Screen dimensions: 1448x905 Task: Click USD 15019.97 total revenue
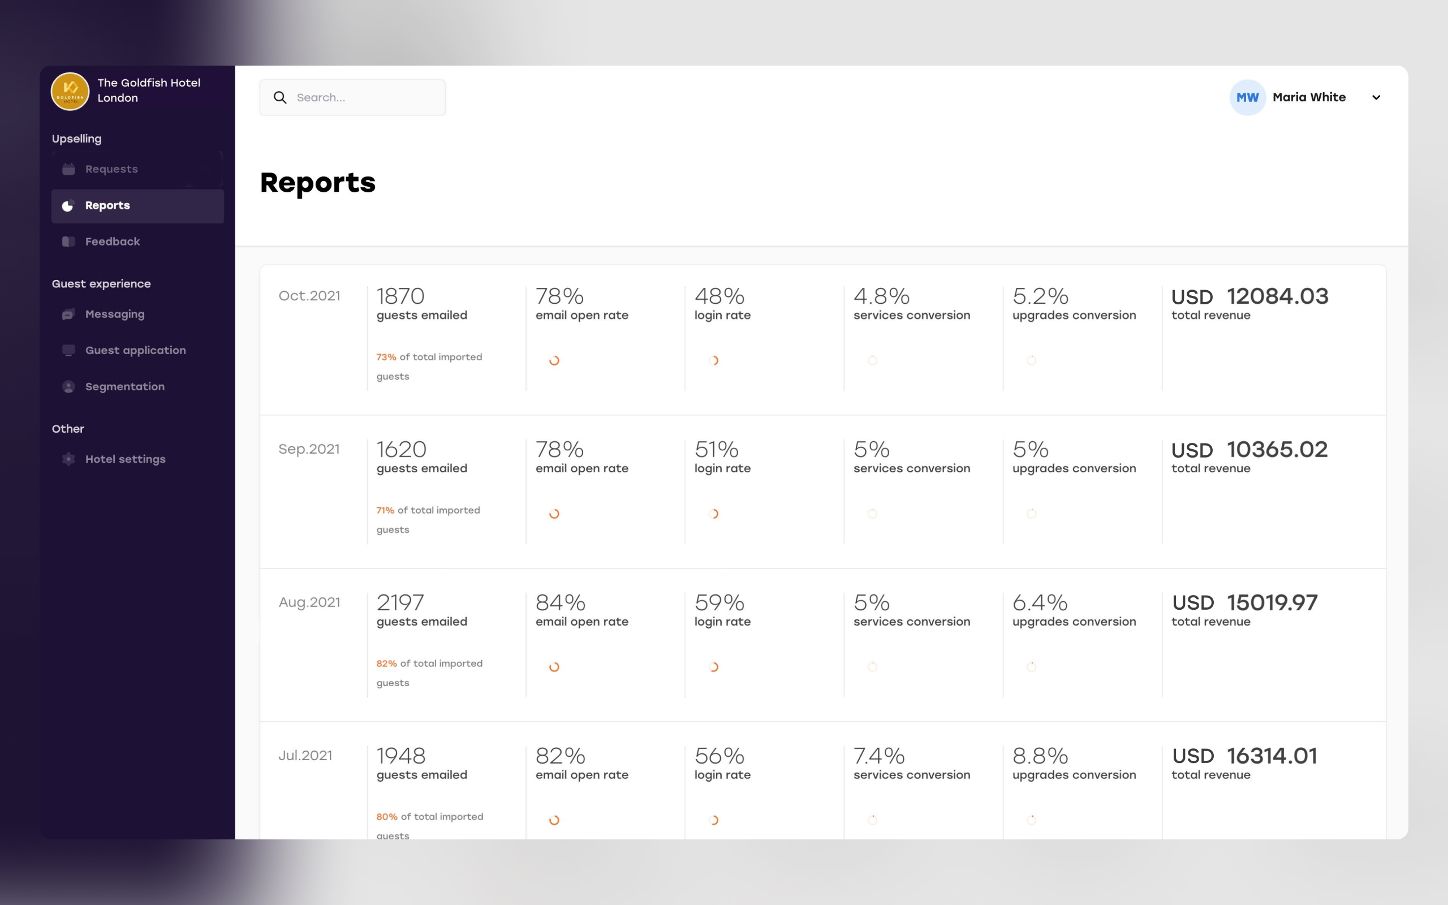1245,603
